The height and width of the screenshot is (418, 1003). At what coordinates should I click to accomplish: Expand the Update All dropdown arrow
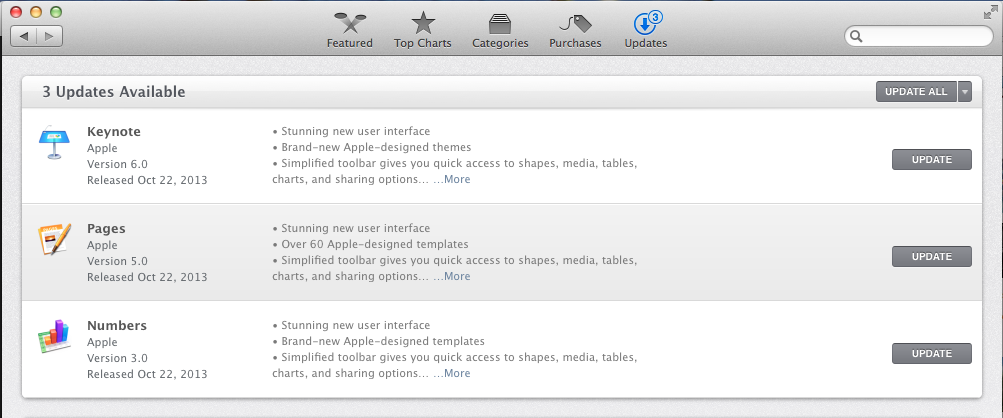(965, 92)
